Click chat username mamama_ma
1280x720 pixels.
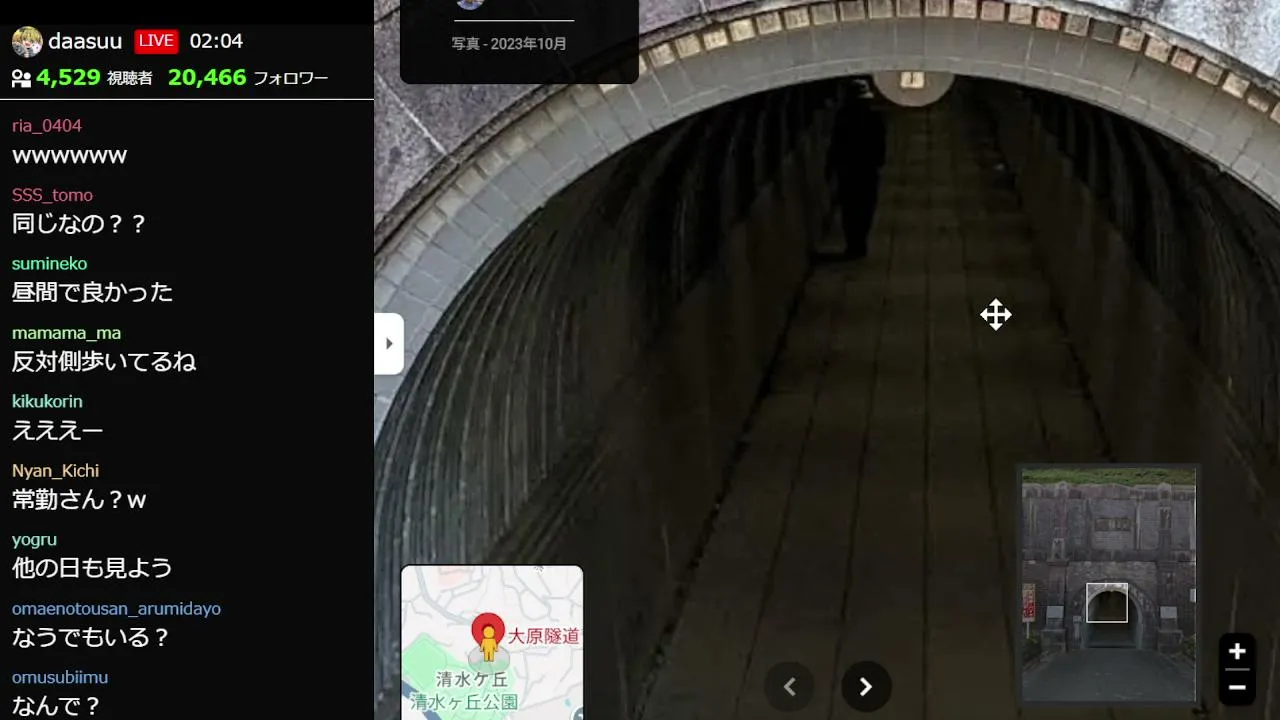click(66, 333)
